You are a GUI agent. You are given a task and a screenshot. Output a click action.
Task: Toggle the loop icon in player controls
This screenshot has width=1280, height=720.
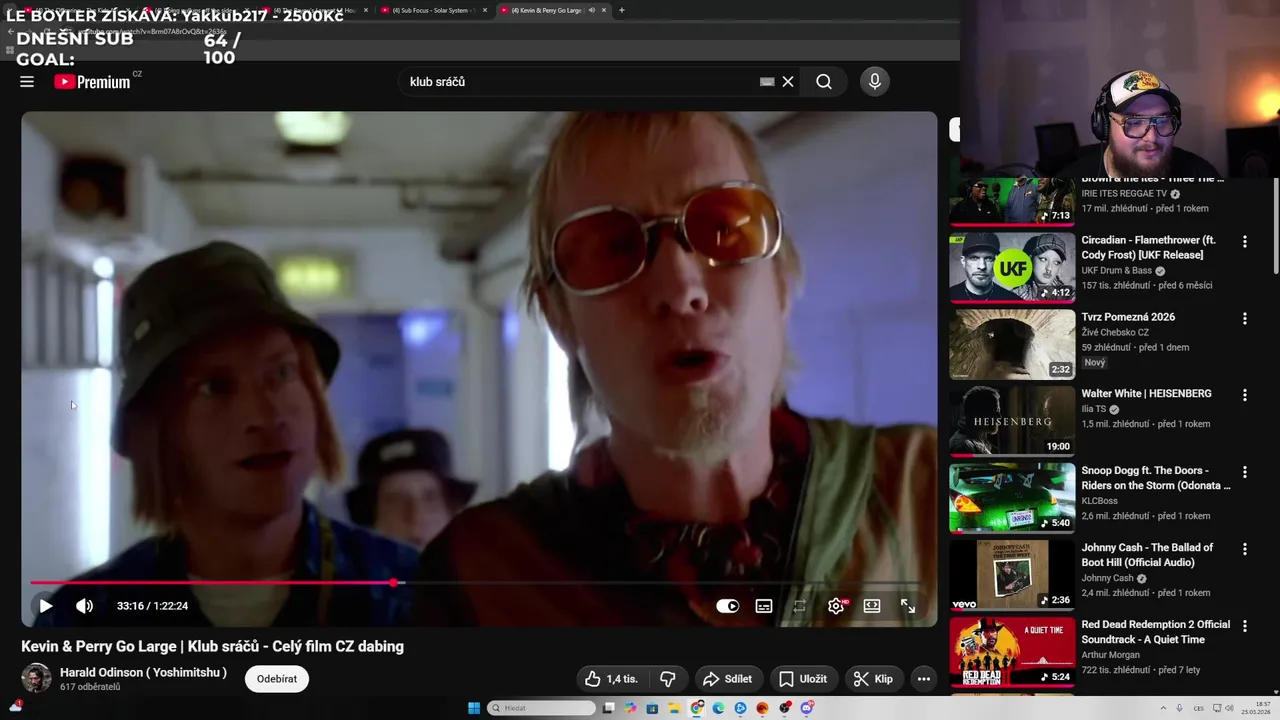(800, 606)
